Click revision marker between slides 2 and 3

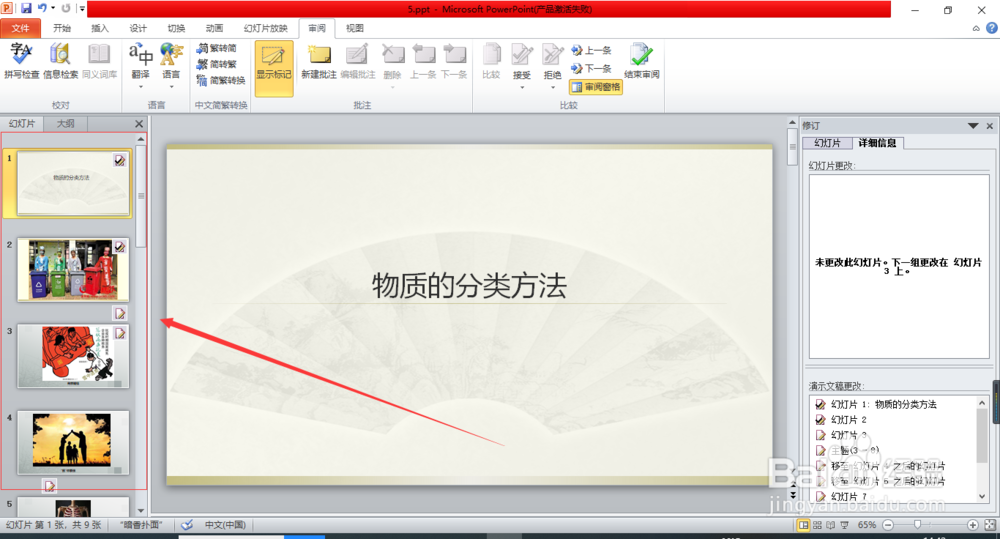point(120,313)
